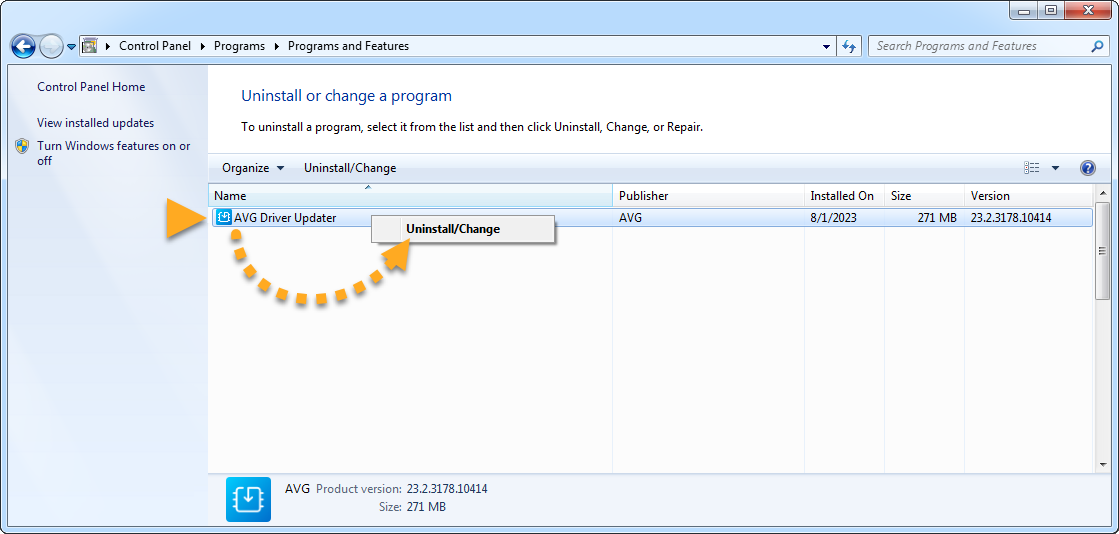Image resolution: width=1119 pixels, height=534 pixels.
Task: Expand the Organize dropdown menu
Action: click(x=253, y=168)
